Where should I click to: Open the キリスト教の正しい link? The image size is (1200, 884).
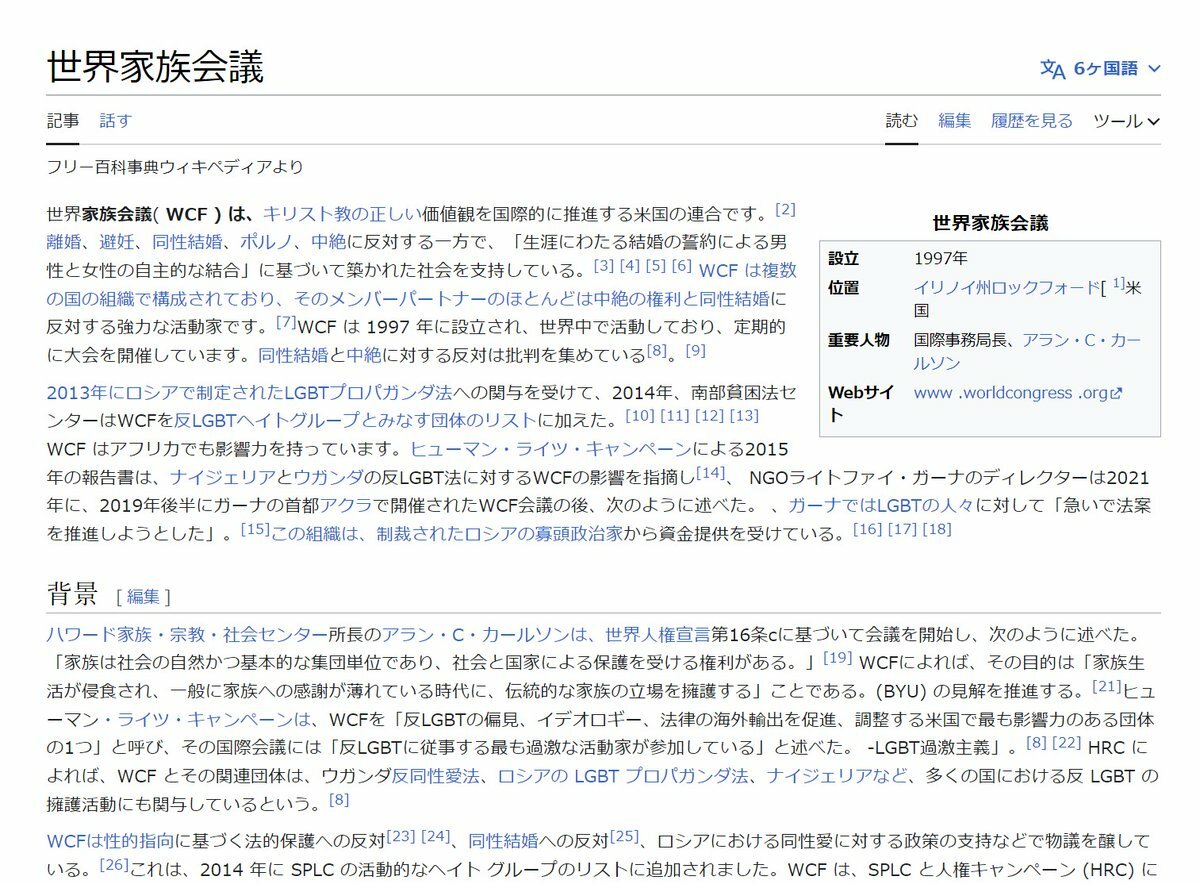343,214
